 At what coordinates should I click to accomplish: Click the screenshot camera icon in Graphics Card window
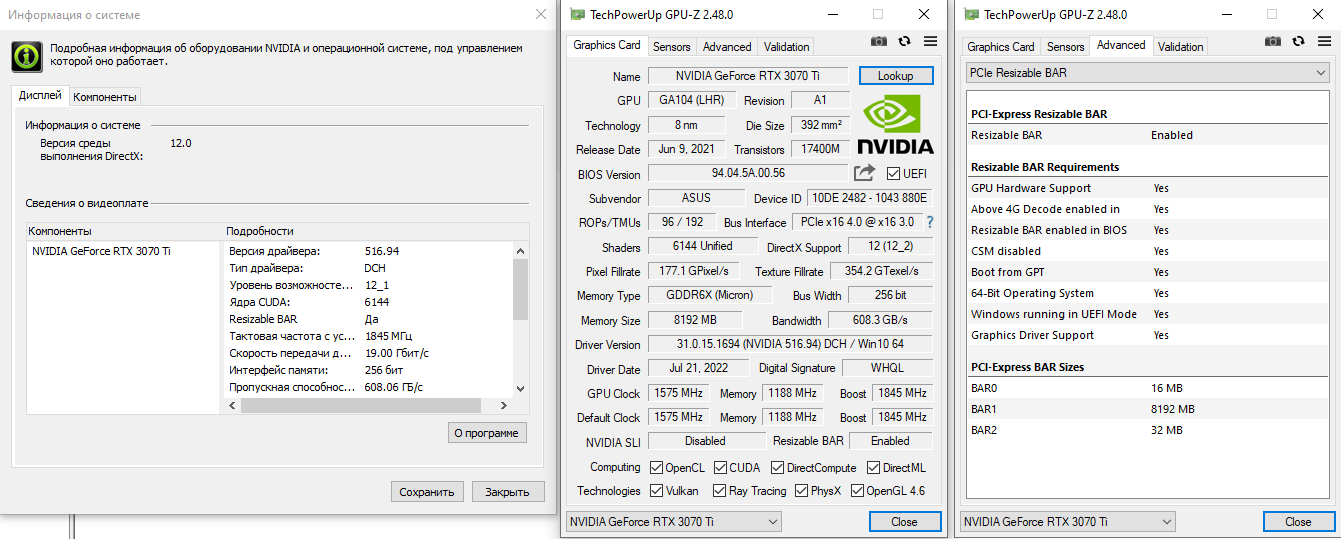tap(878, 41)
